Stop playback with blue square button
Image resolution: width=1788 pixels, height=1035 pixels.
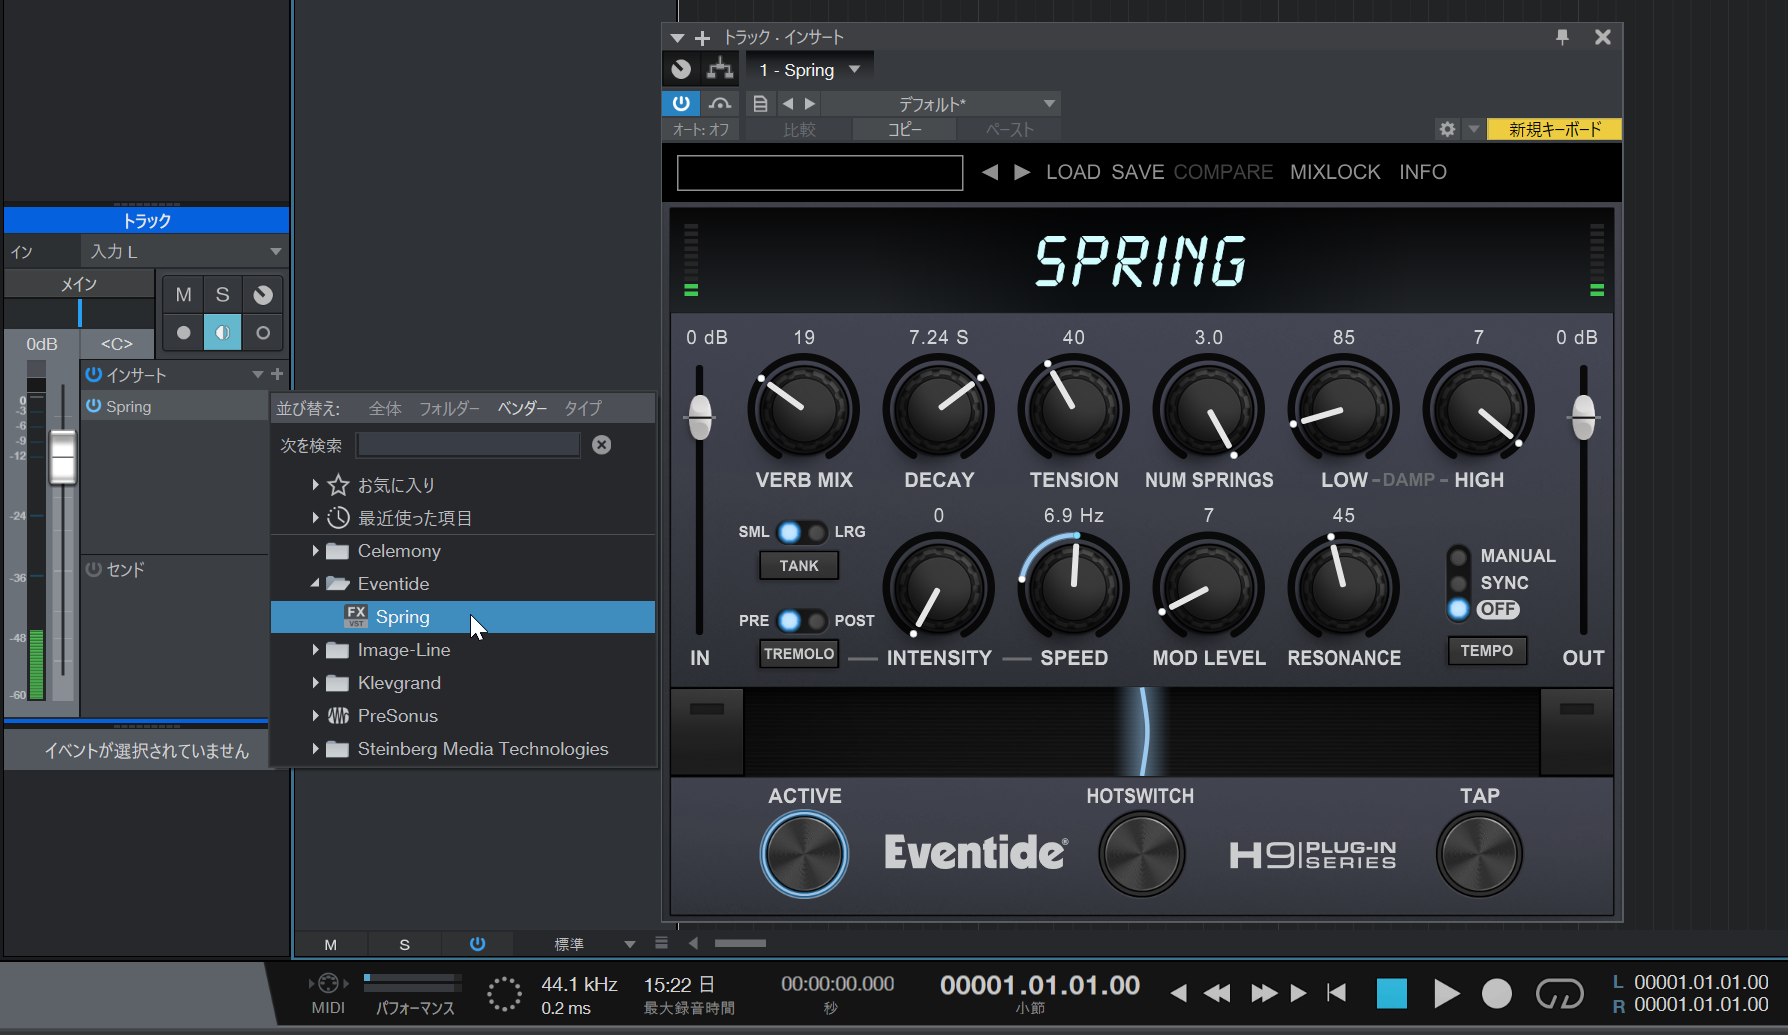click(1391, 993)
